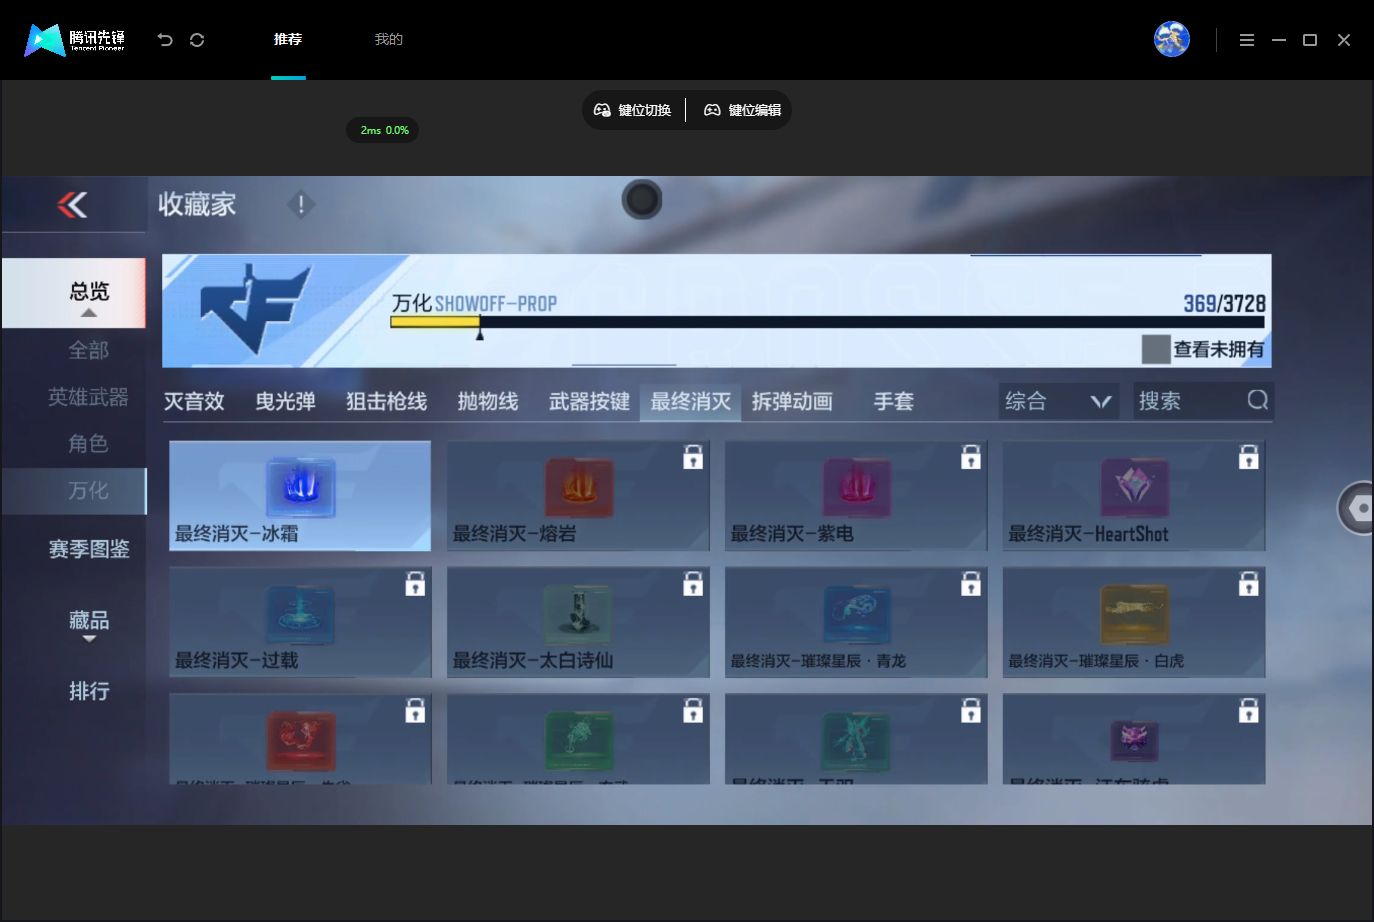This screenshot has width=1374, height=922.
Task: Select the 璀璨星辰·白虎 item card
Action: pos(1134,622)
